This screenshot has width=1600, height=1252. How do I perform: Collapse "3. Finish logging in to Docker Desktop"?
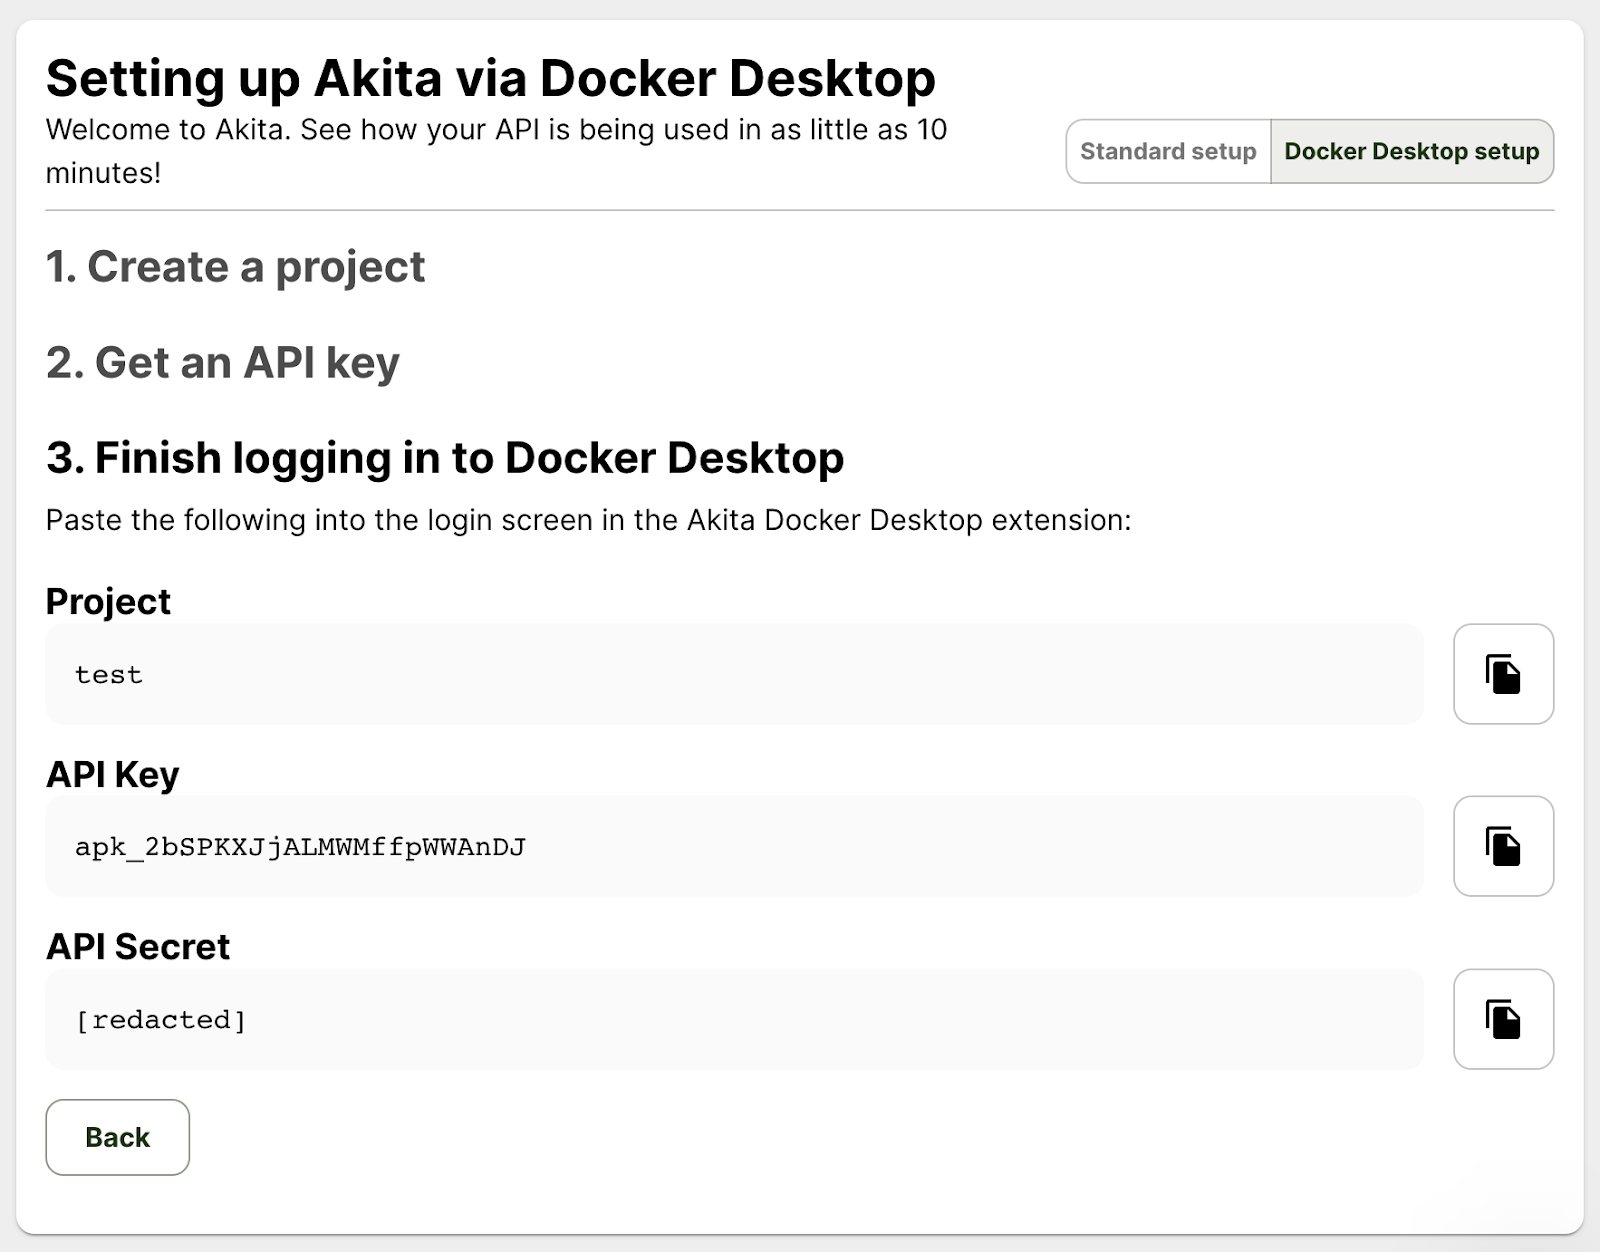(x=444, y=458)
